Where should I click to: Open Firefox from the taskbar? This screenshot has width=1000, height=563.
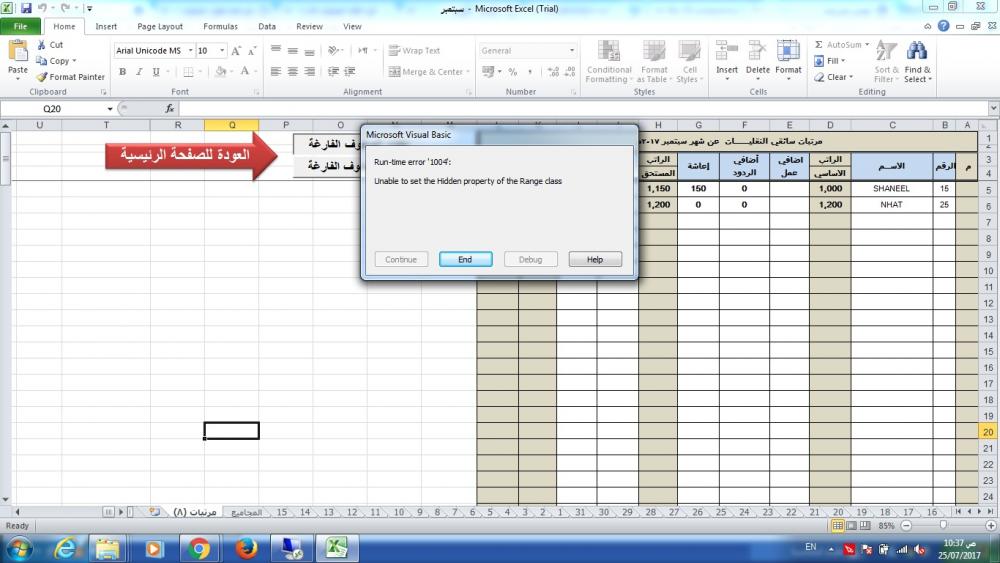point(246,548)
